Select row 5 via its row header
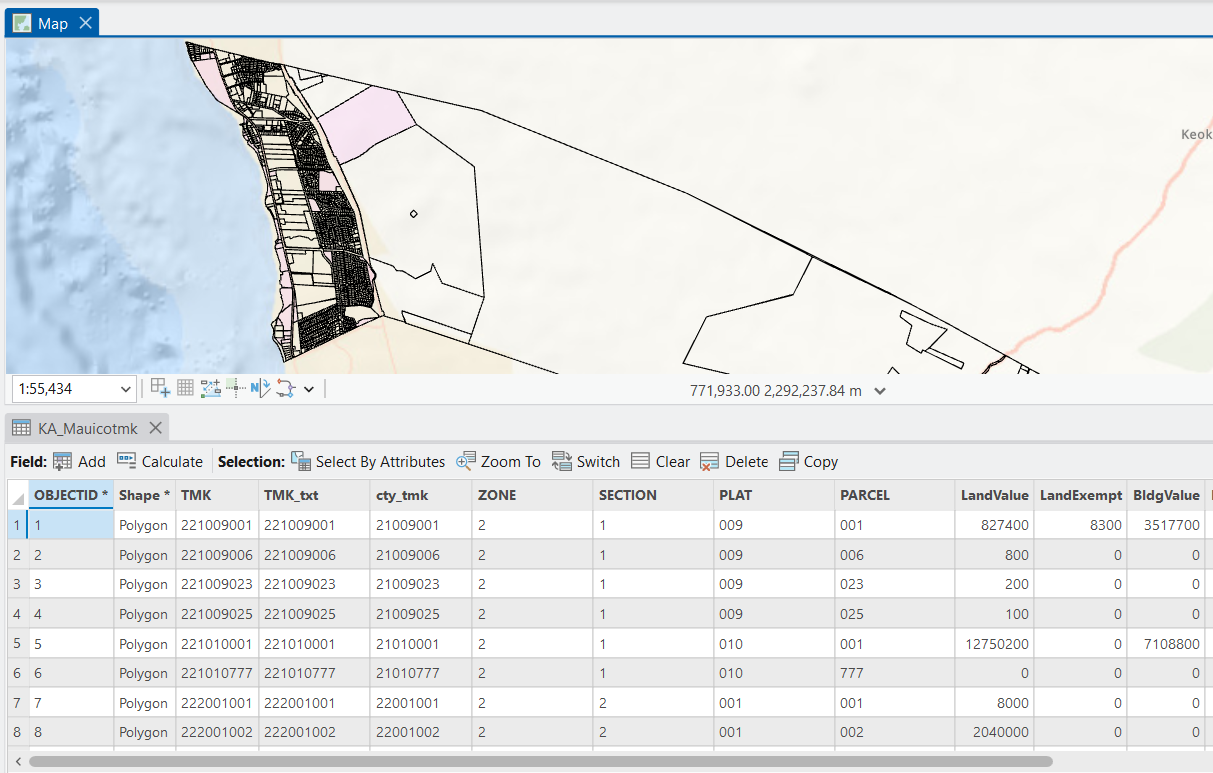The width and height of the screenshot is (1213, 773). pyautogui.click(x=17, y=644)
